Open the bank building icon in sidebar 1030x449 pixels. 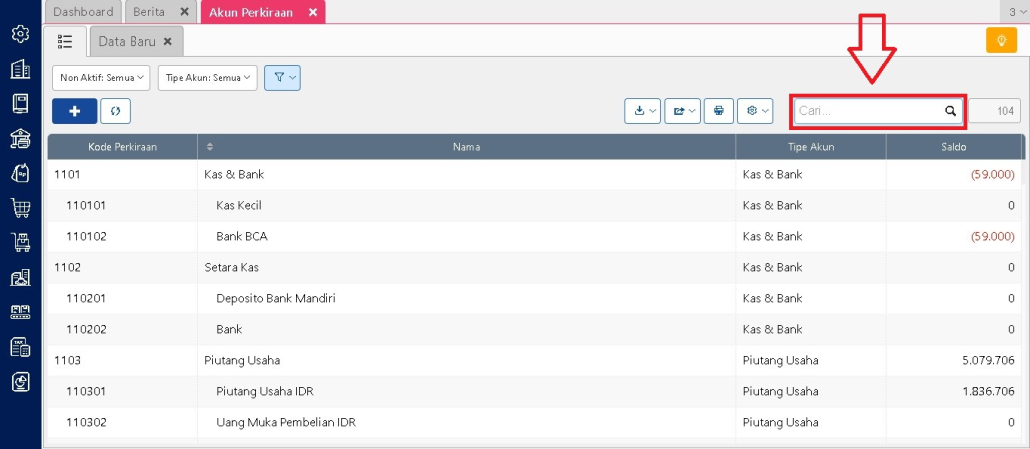point(20,139)
